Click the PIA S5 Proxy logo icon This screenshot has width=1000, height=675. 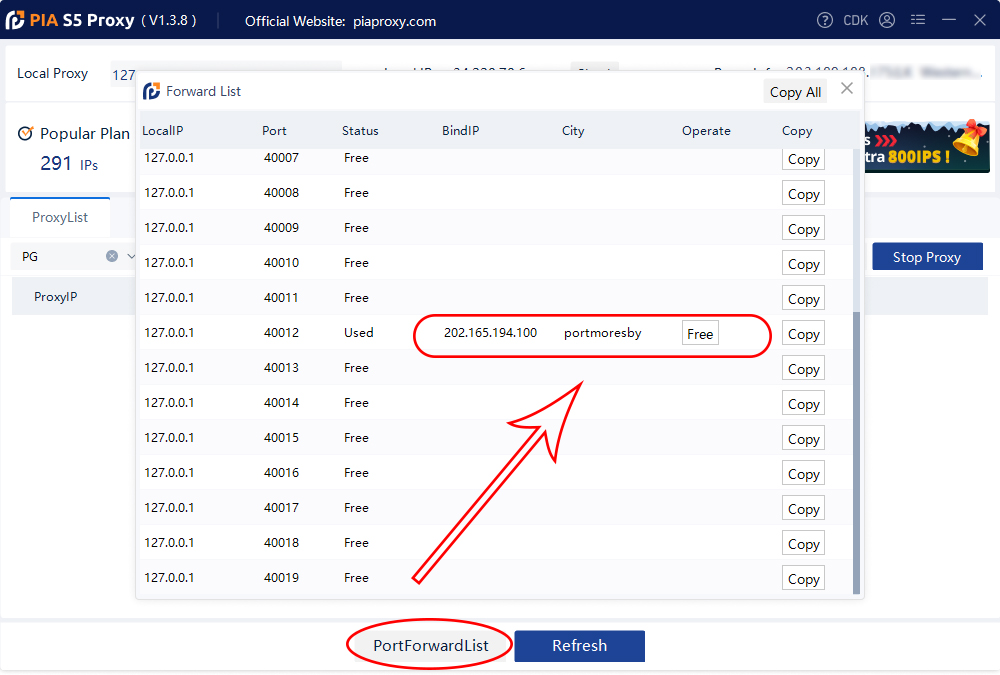point(15,20)
